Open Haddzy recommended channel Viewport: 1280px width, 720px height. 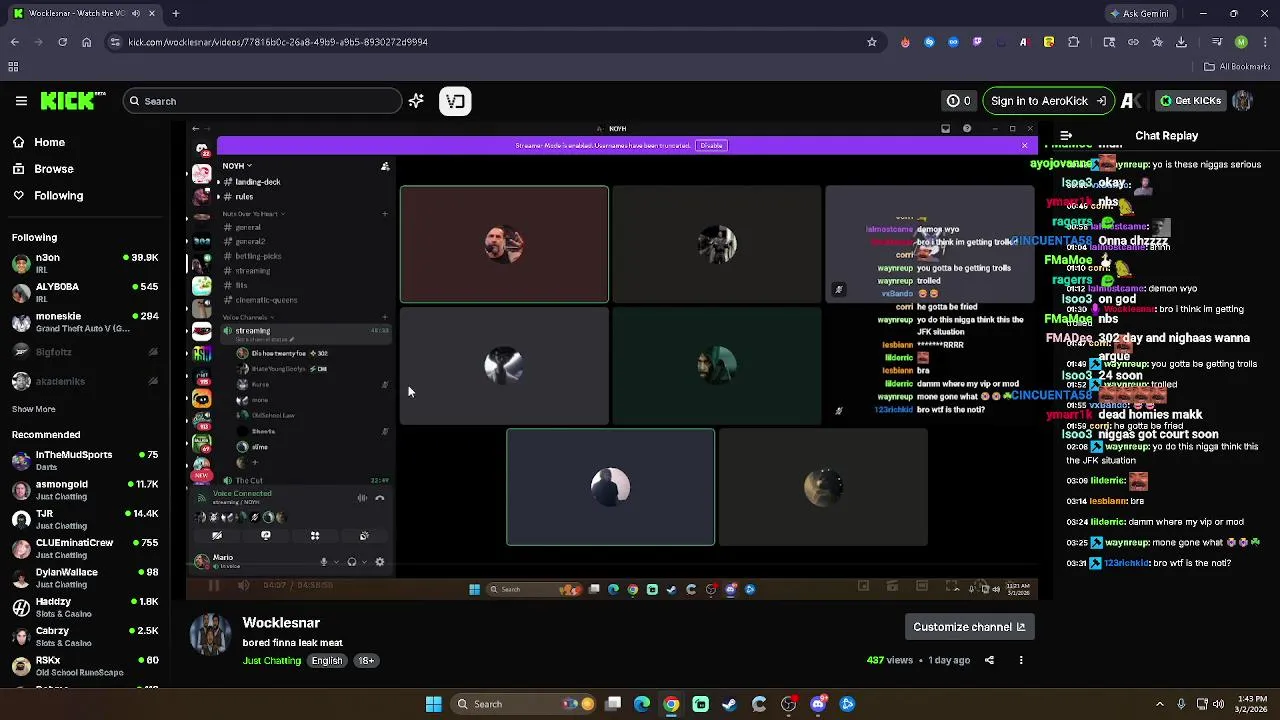pos(84,608)
